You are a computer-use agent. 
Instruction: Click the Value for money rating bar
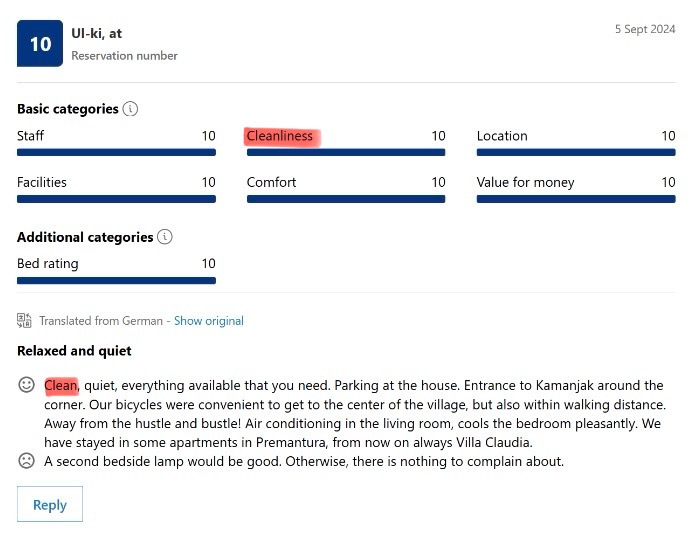(x=576, y=199)
